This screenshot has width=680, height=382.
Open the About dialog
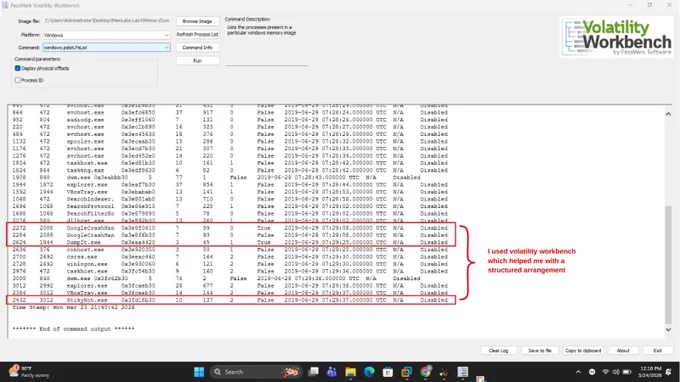623,350
